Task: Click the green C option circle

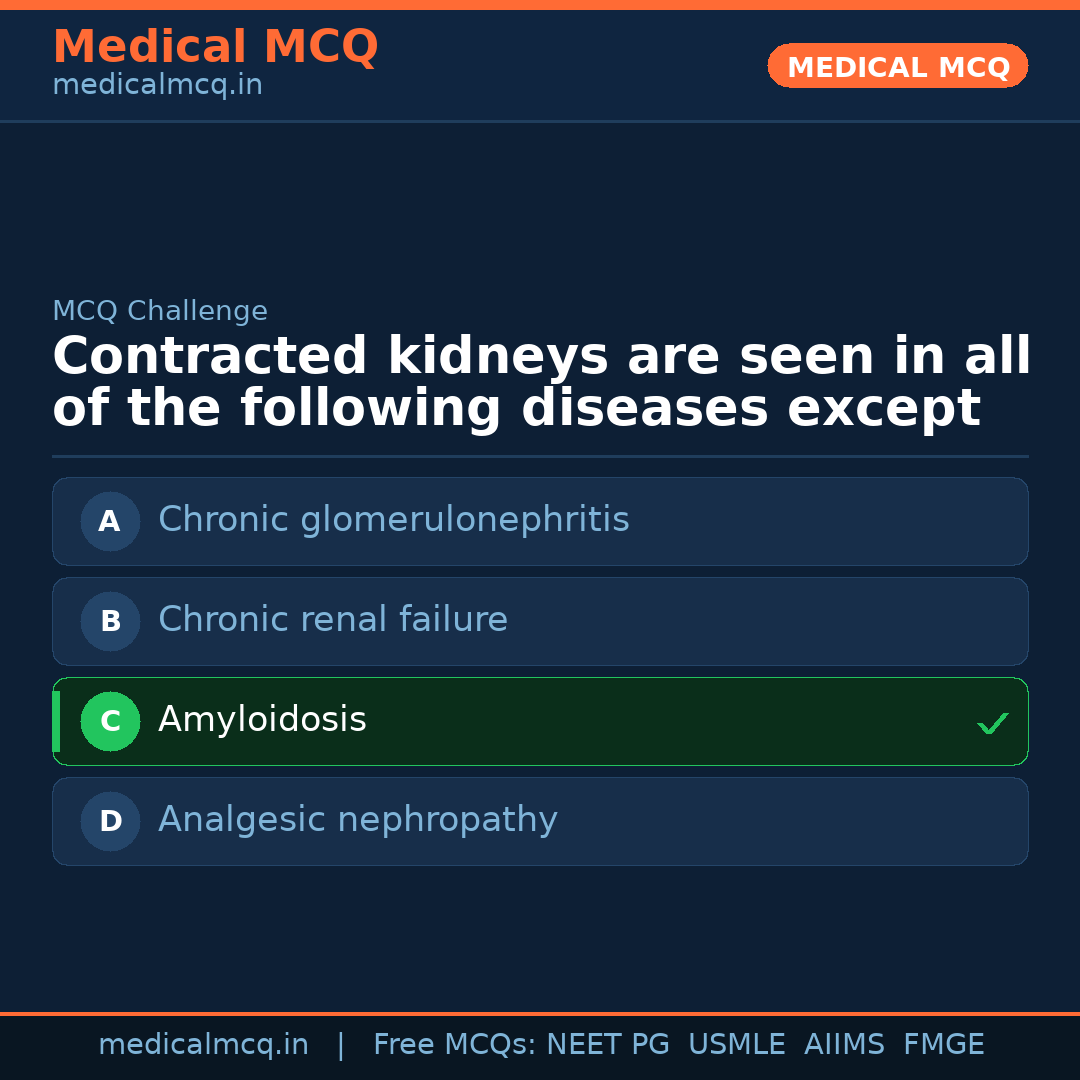Action: 110,721
